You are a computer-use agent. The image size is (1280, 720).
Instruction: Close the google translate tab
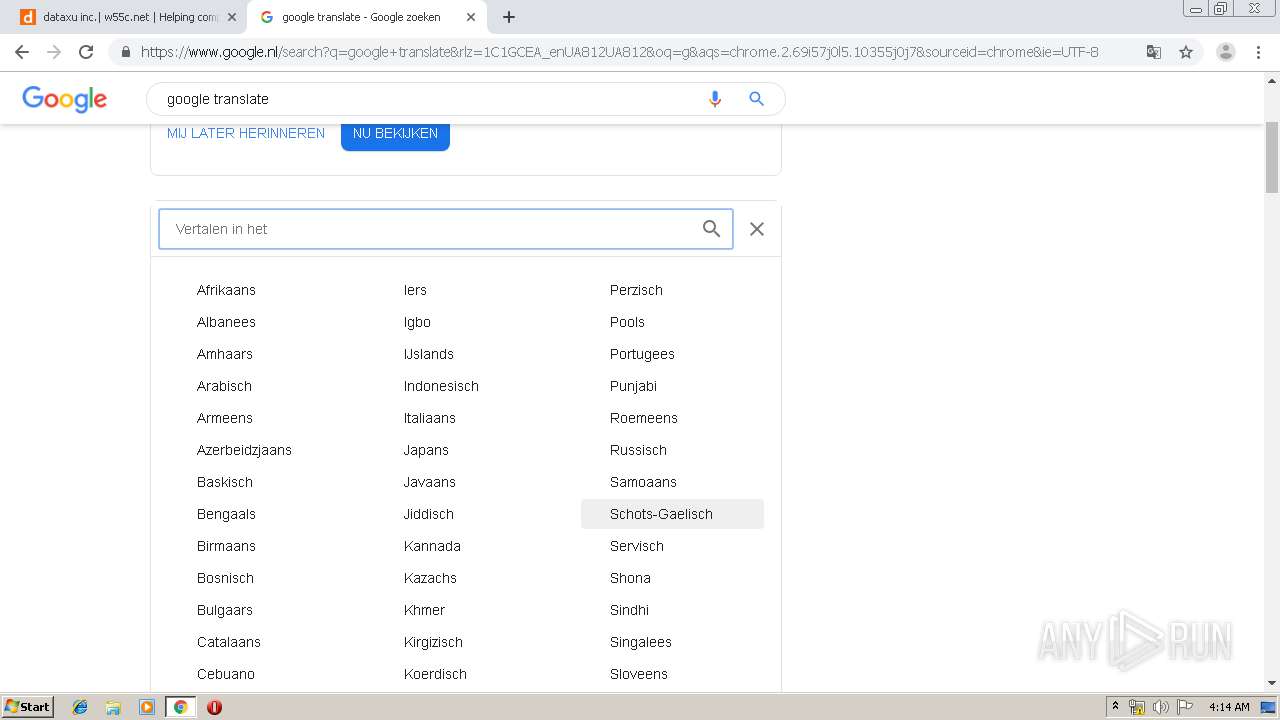470,17
